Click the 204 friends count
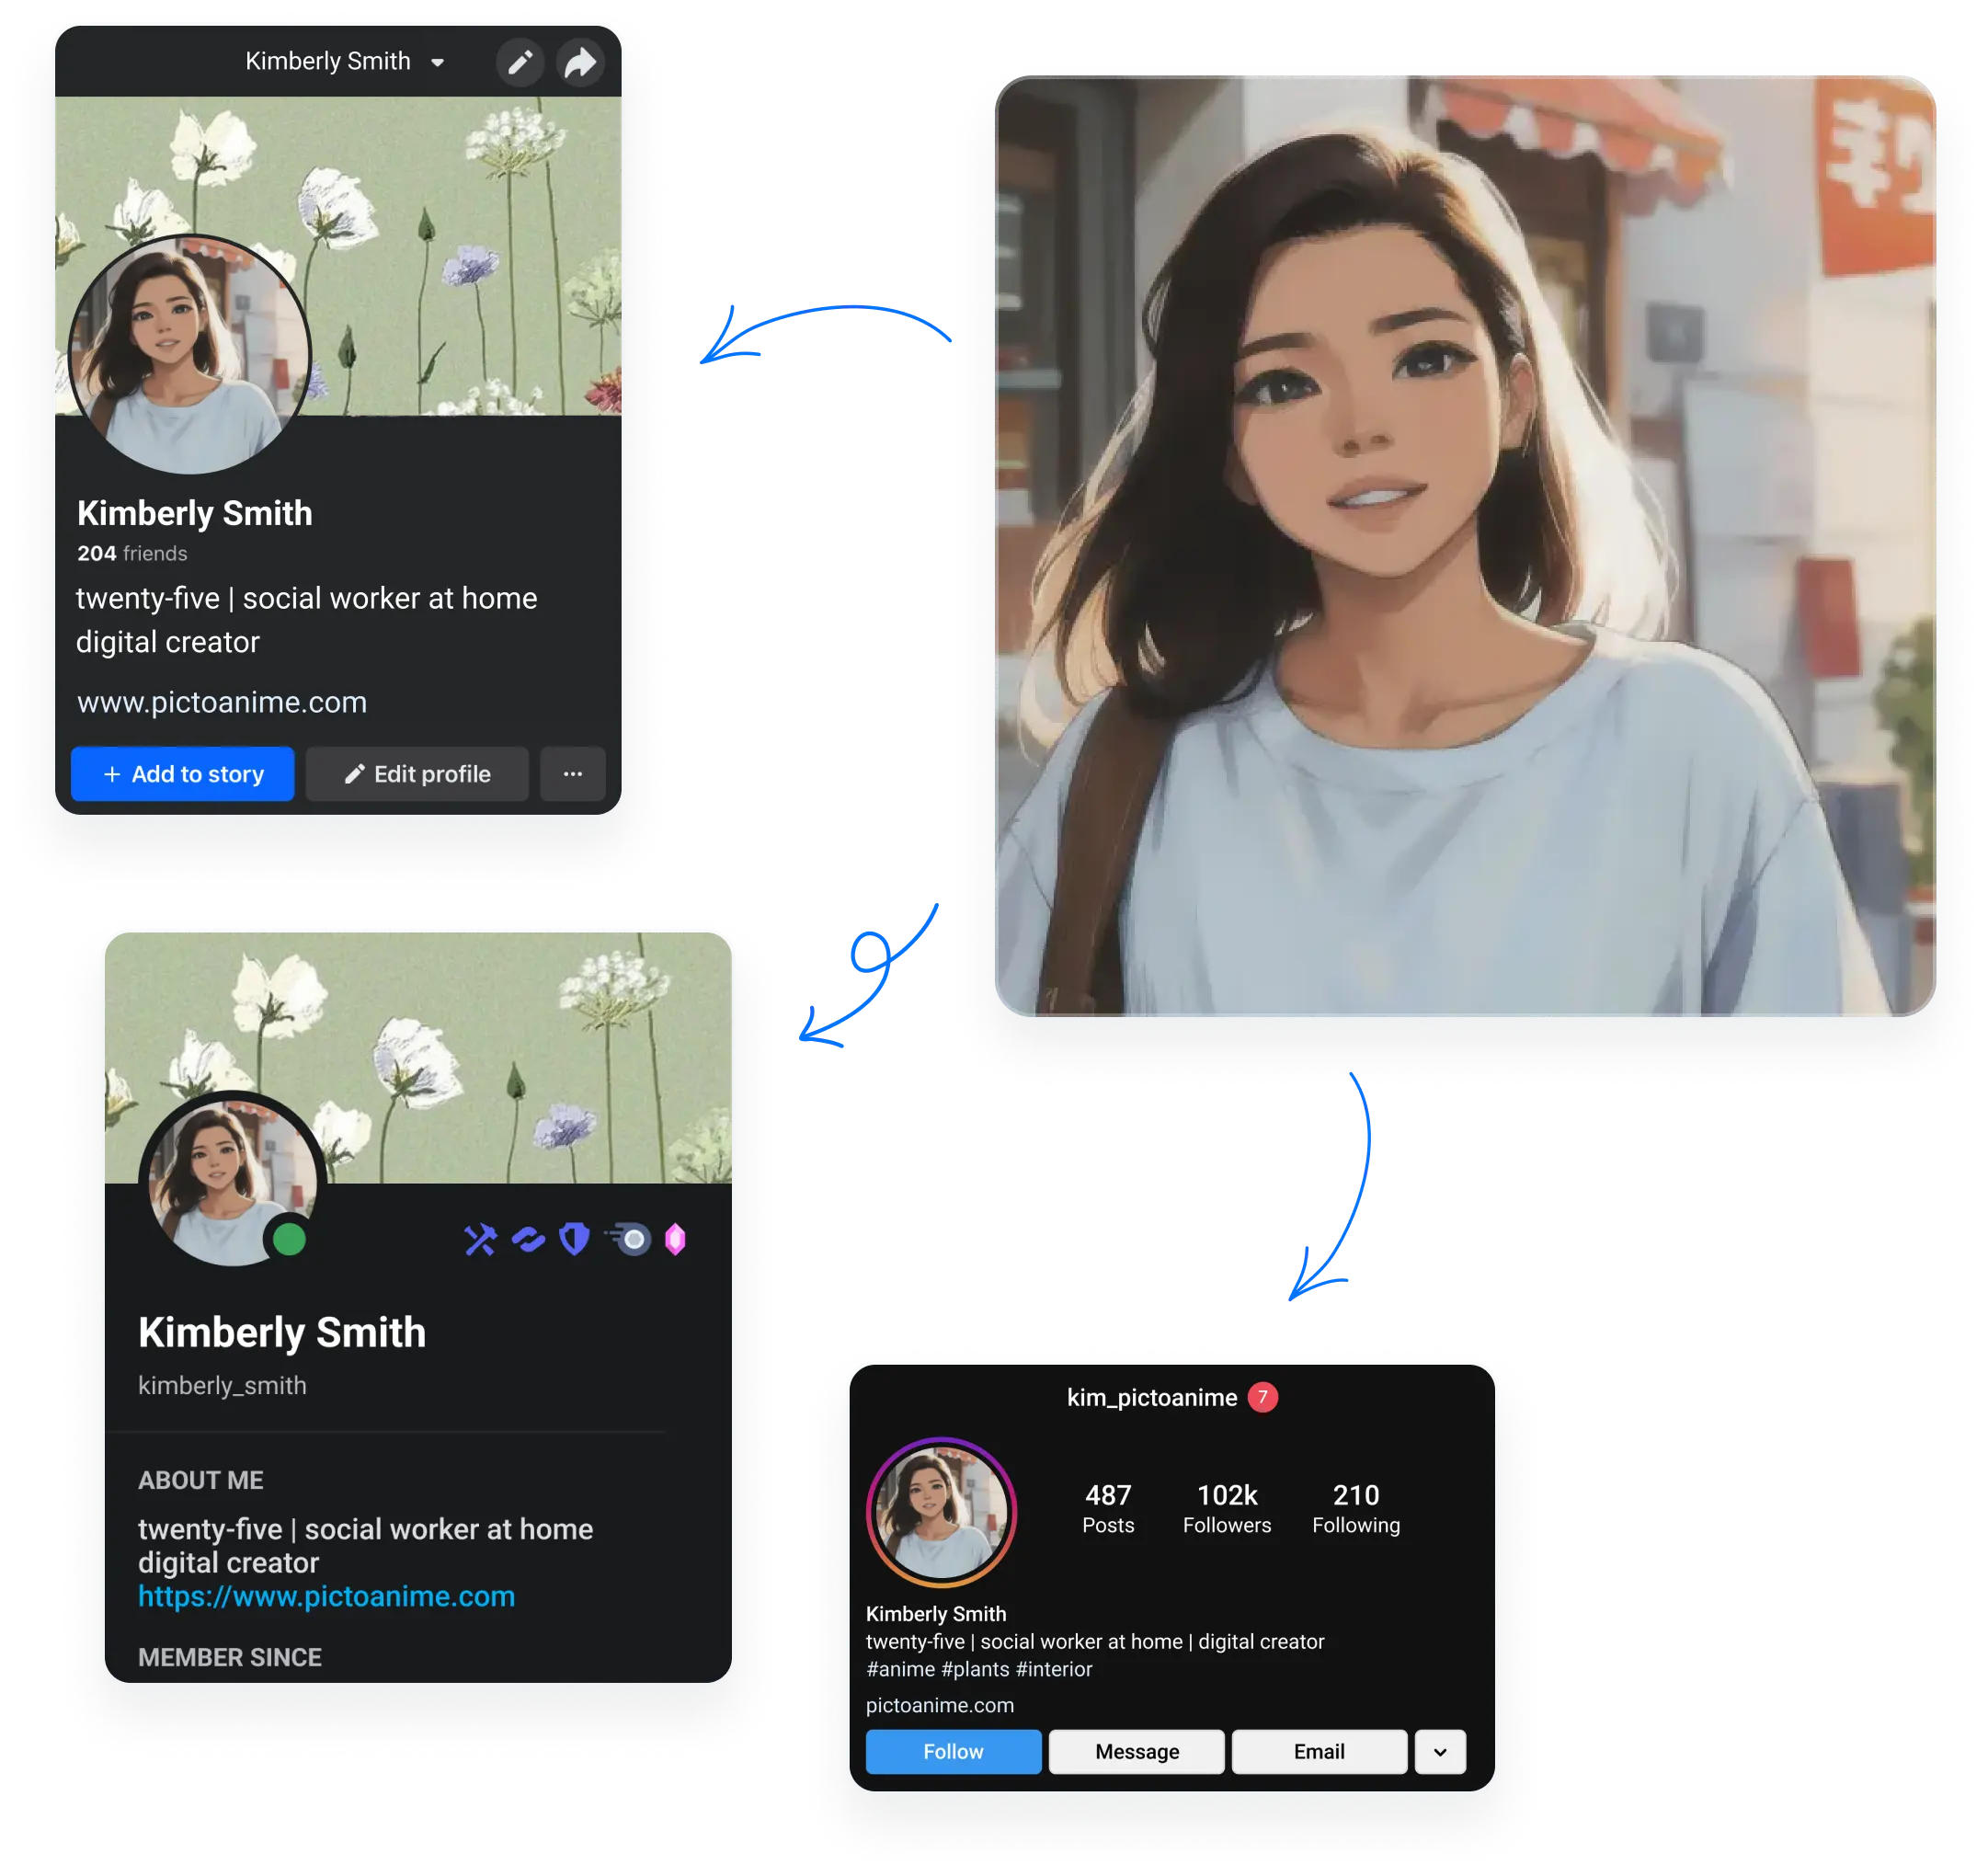This screenshot has width=1988, height=1876. 132,553
